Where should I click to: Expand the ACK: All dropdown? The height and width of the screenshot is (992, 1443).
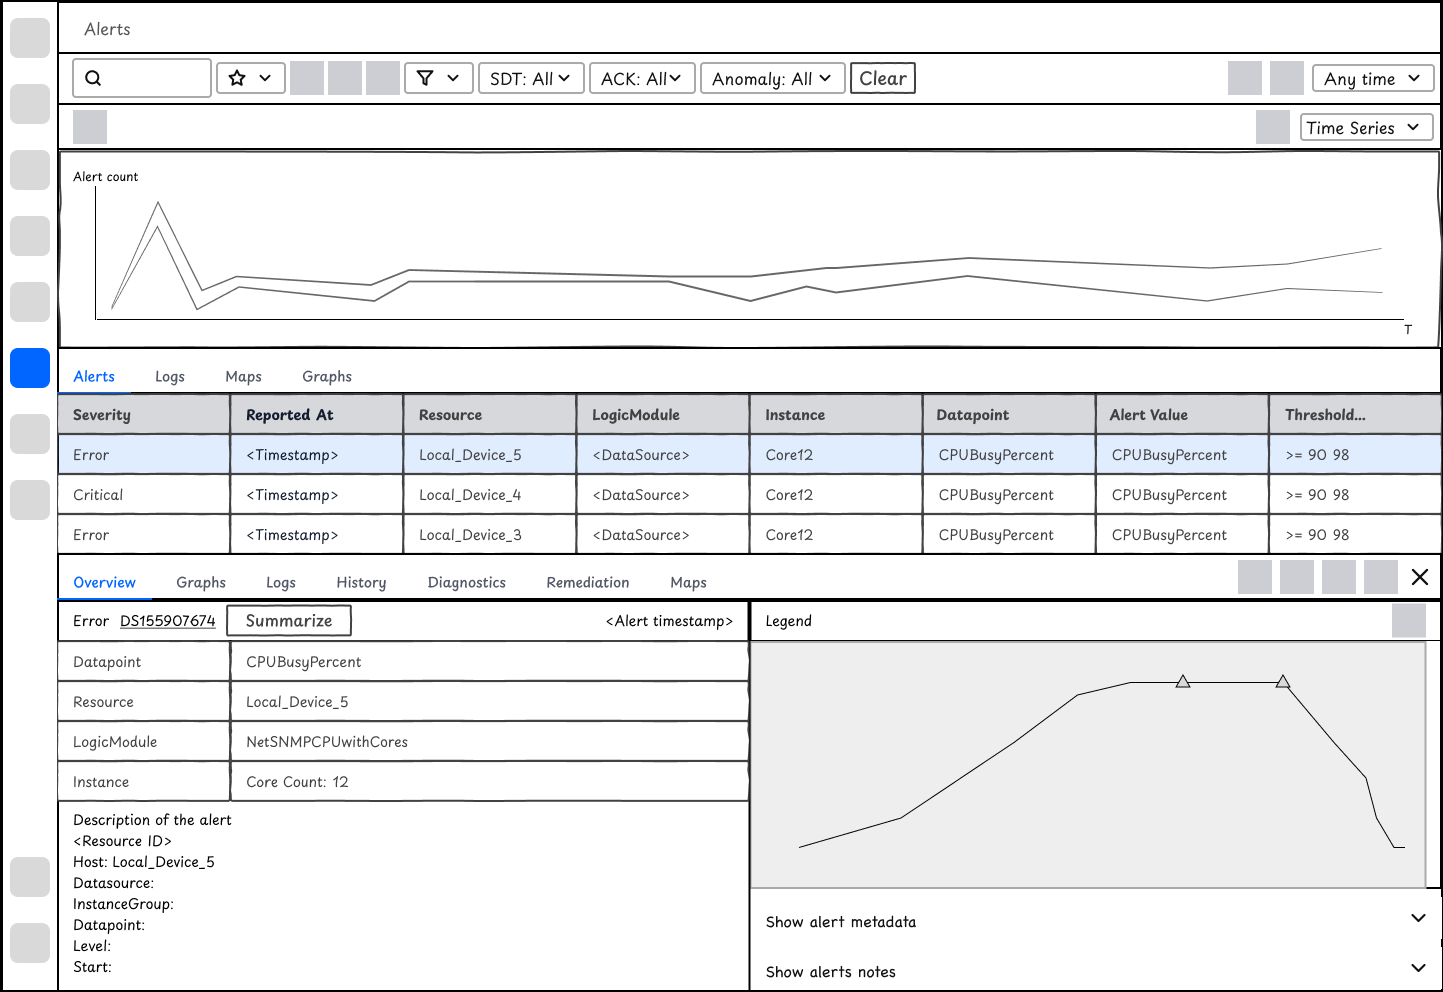coord(642,78)
